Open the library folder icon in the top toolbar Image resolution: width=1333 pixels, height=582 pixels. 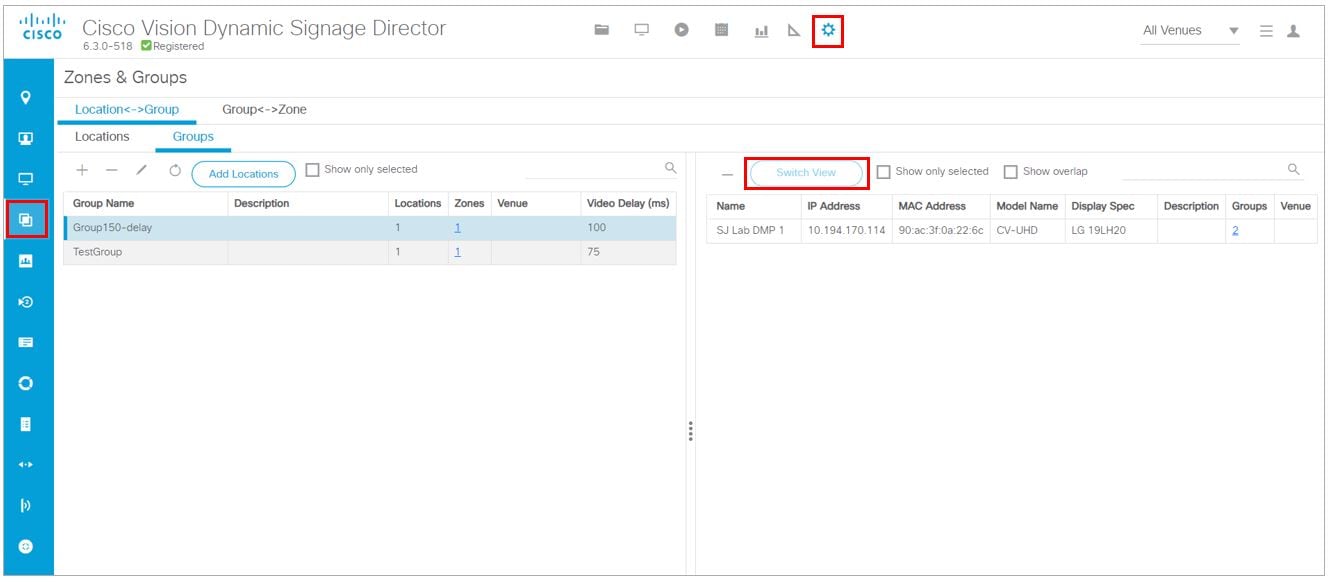[x=601, y=30]
